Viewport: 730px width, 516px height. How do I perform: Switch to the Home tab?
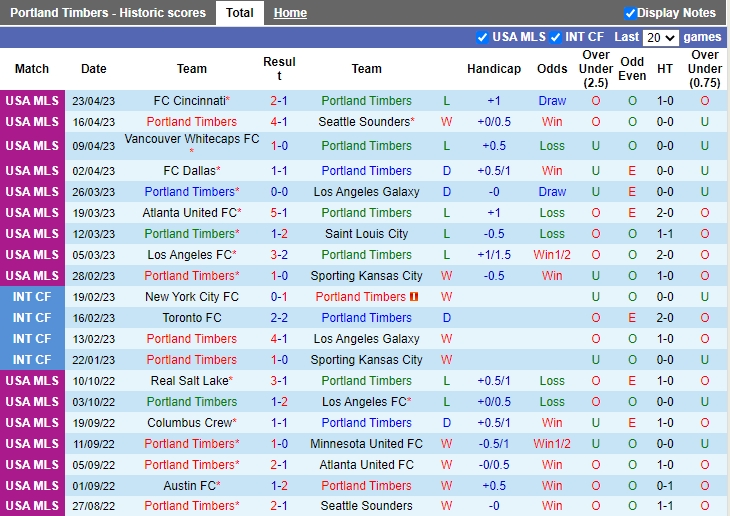290,13
